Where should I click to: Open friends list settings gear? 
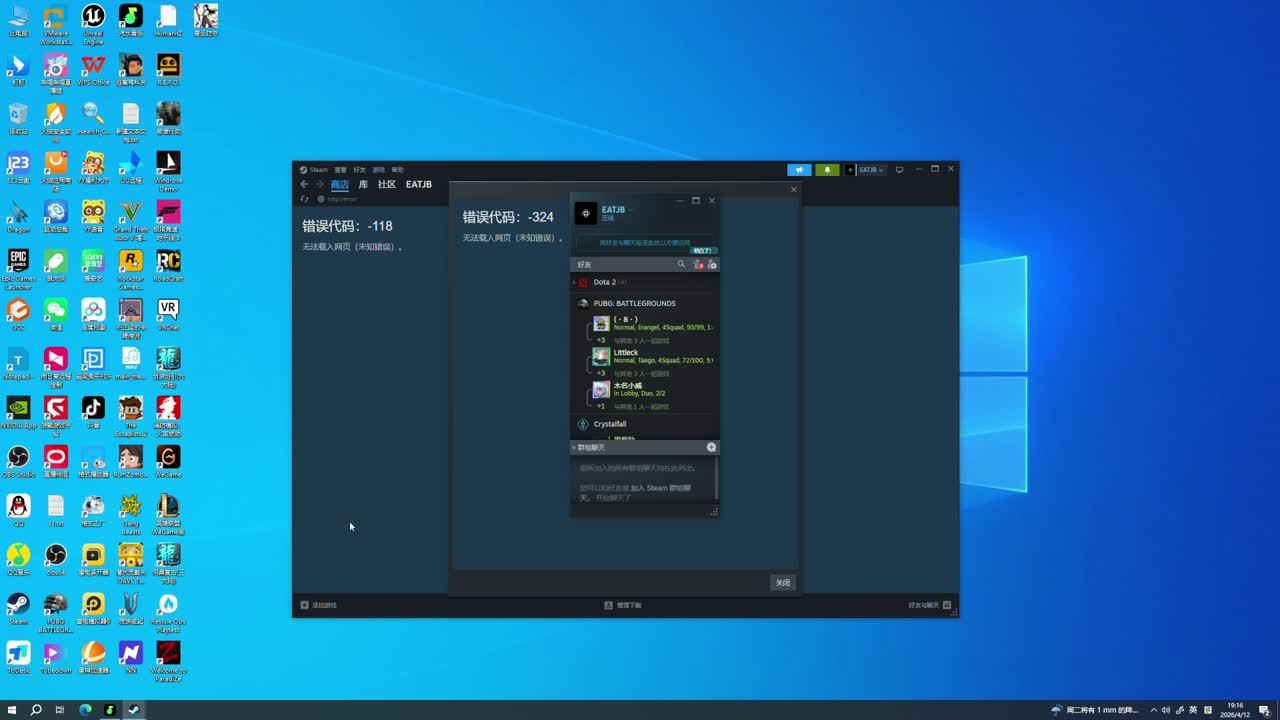pyautogui.click(x=713, y=265)
